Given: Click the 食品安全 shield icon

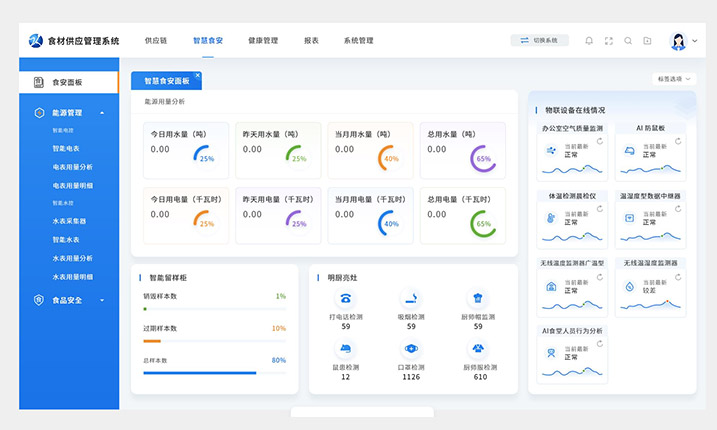Looking at the screenshot, I should coord(39,300).
